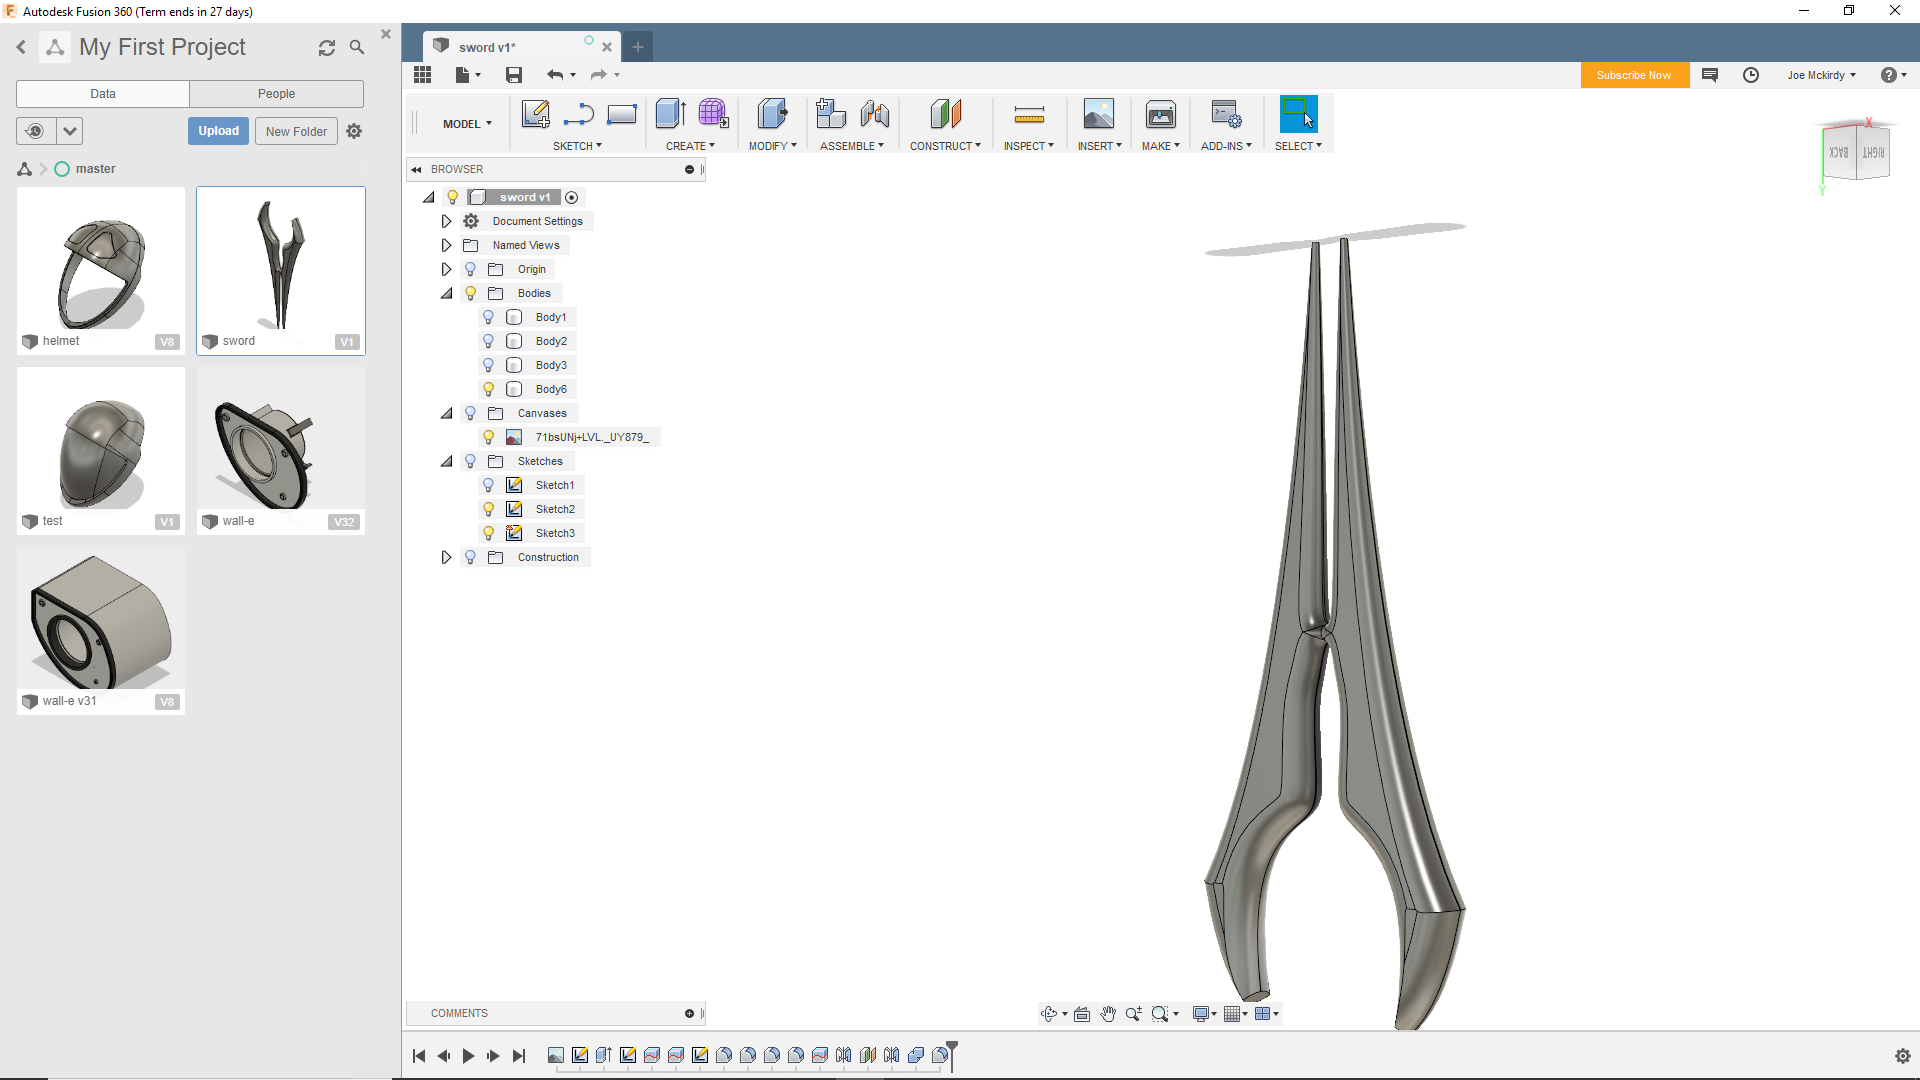Toggle visibility of Sketch3
This screenshot has height=1080, width=1920.
489,533
